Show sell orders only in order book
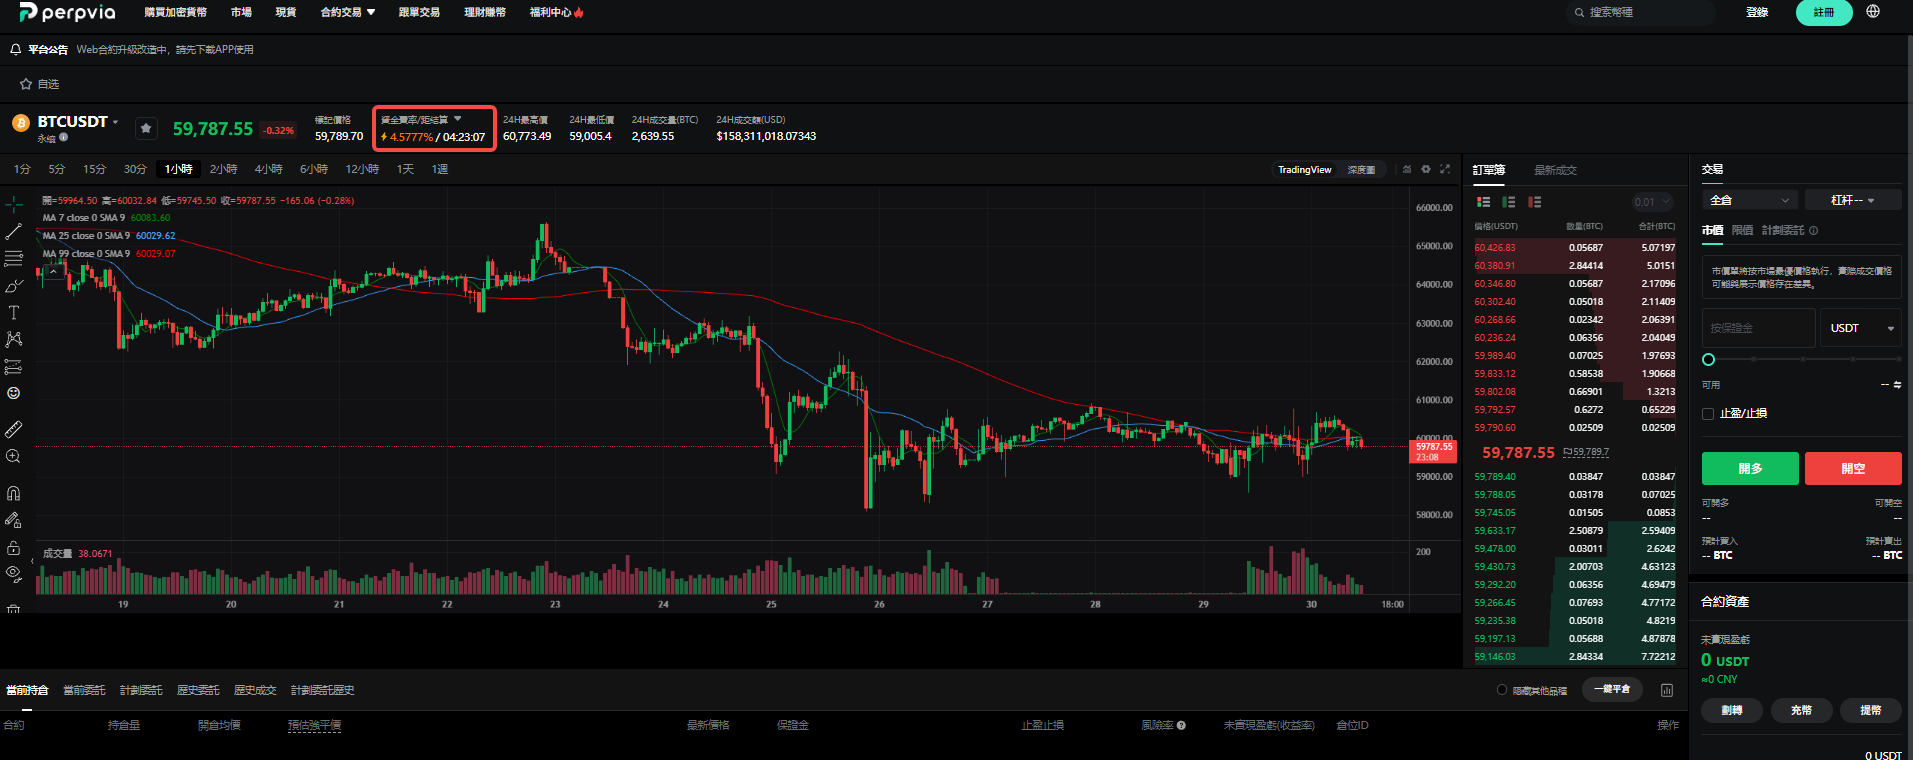1913x760 pixels. 1534,202
